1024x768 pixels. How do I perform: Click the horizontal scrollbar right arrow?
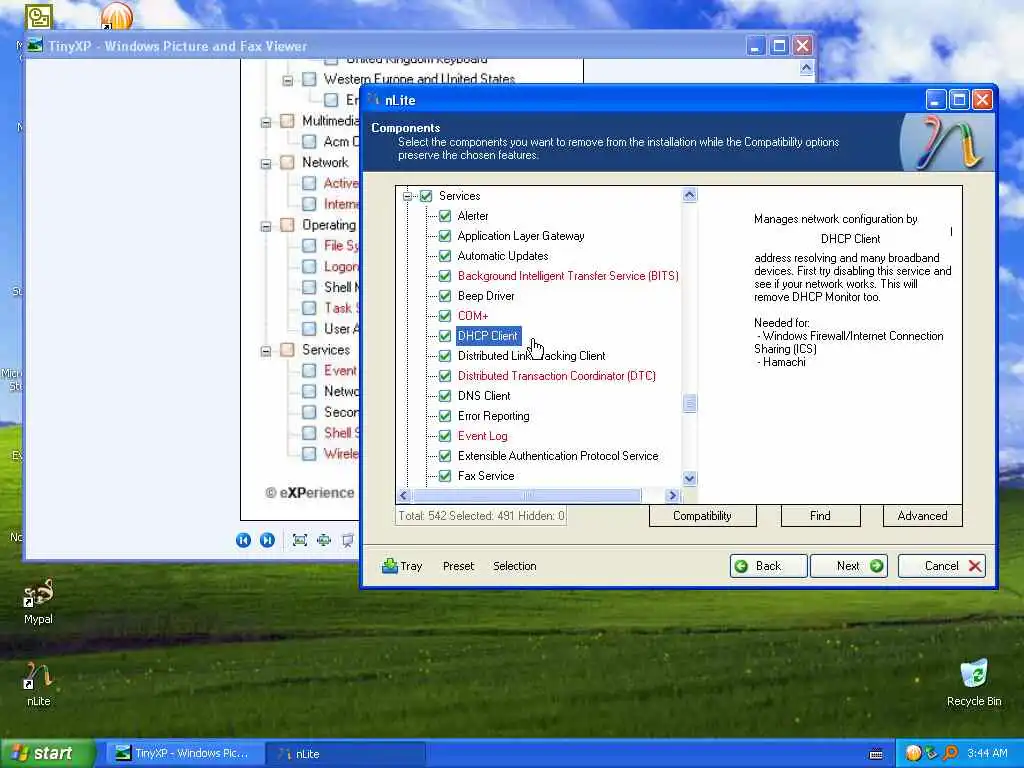pyautogui.click(x=673, y=496)
